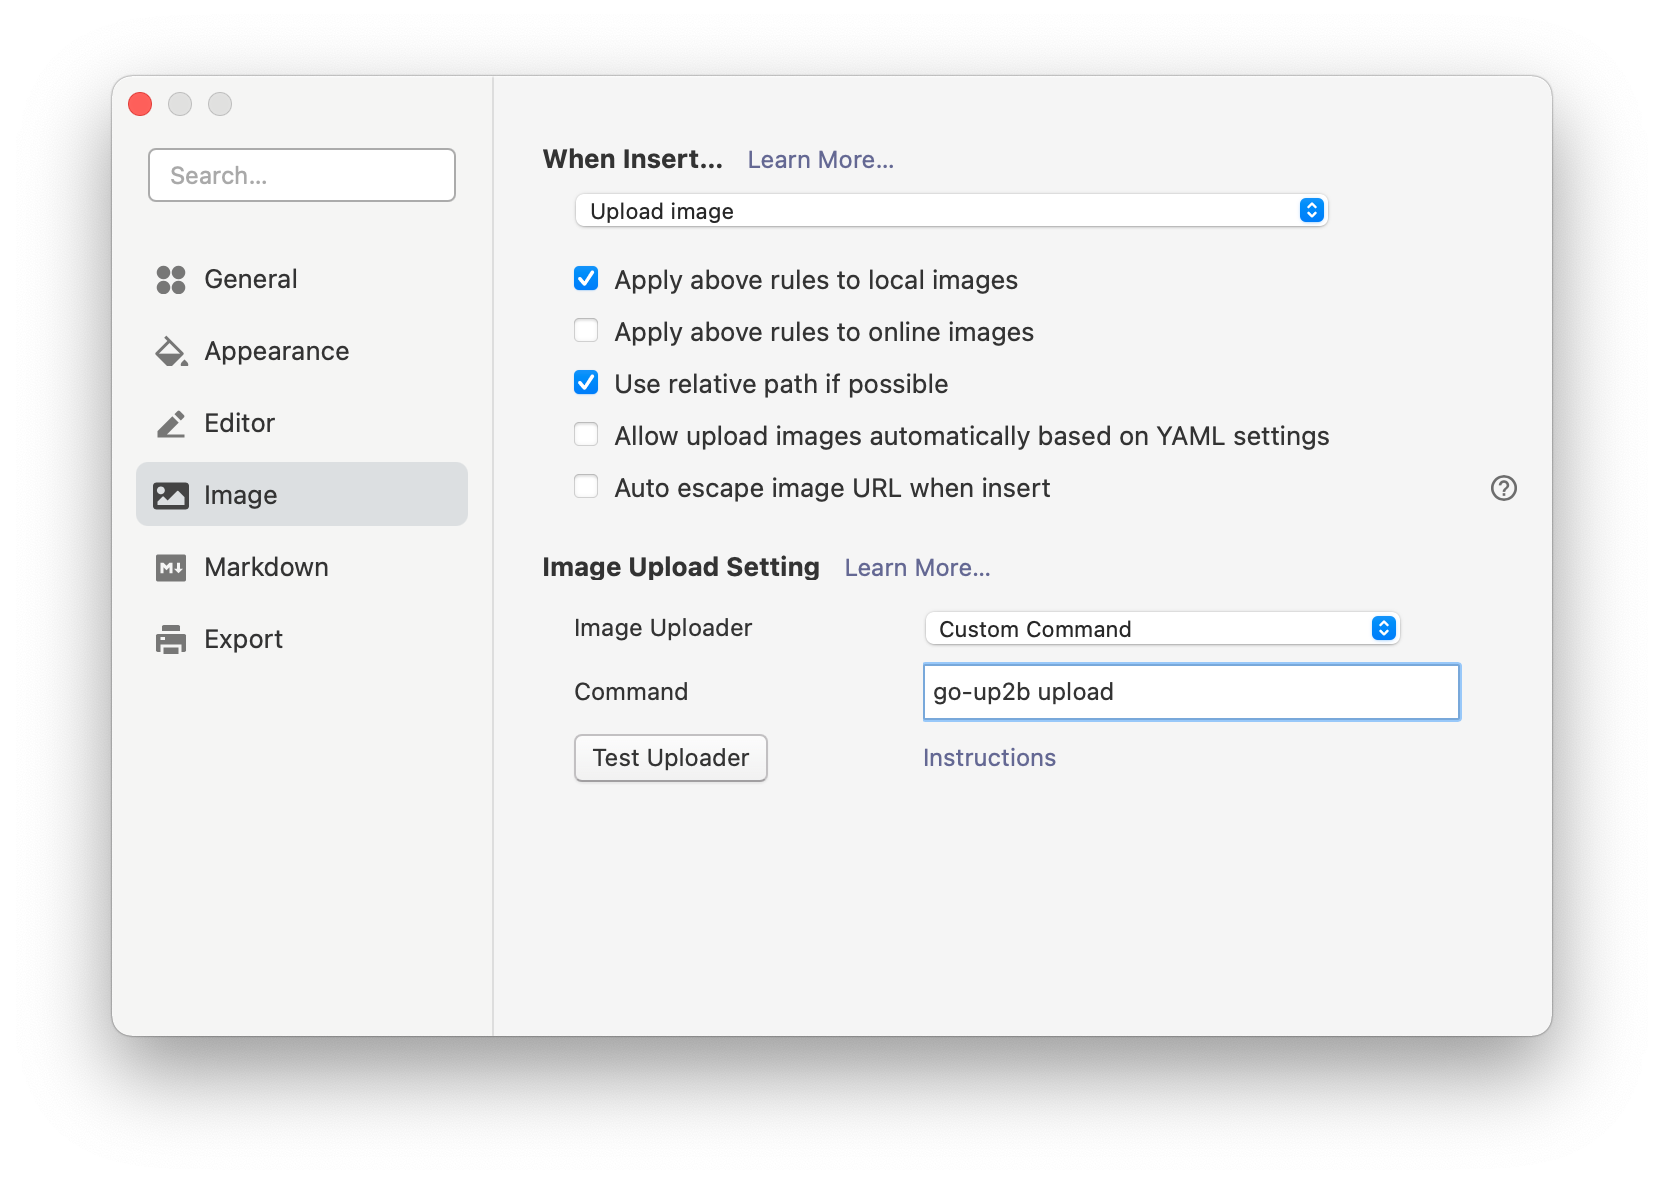Open the Markdown settings section

302,567
